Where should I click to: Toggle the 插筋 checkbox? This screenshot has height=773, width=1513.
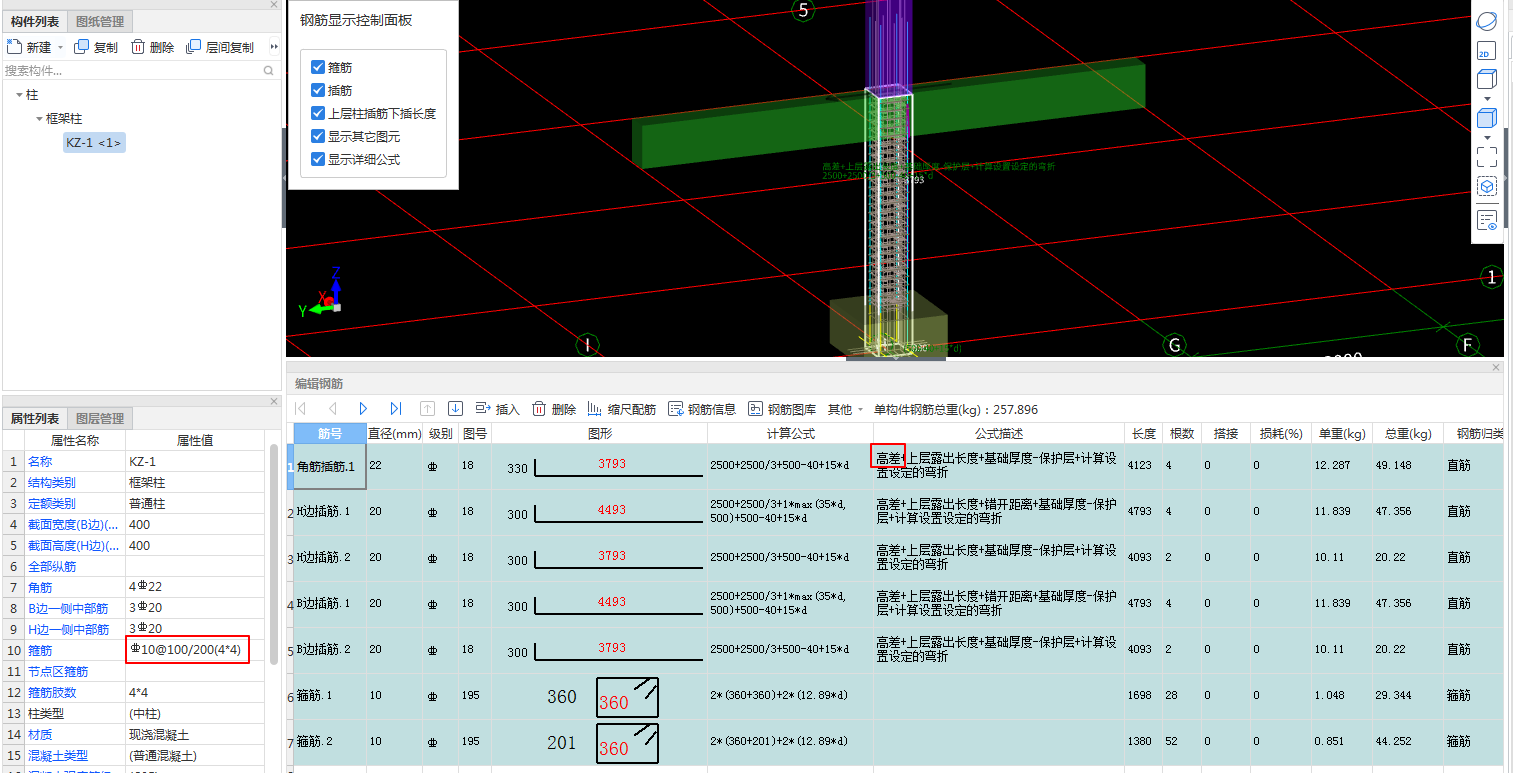point(318,90)
